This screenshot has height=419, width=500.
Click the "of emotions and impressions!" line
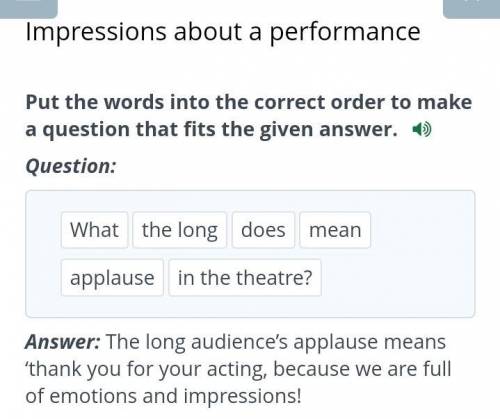coord(163,396)
